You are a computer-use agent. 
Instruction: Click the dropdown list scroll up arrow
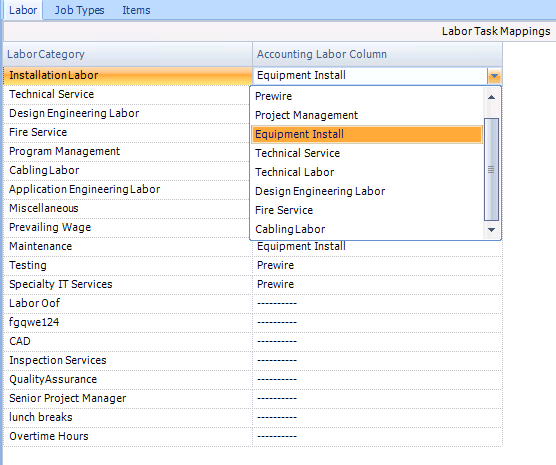point(491,97)
